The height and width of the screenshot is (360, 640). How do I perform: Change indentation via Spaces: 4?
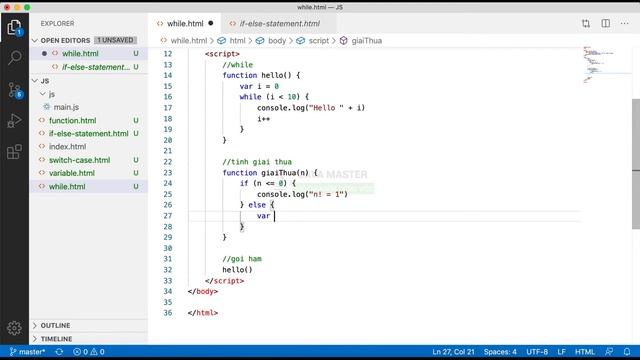pyautogui.click(x=500, y=352)
